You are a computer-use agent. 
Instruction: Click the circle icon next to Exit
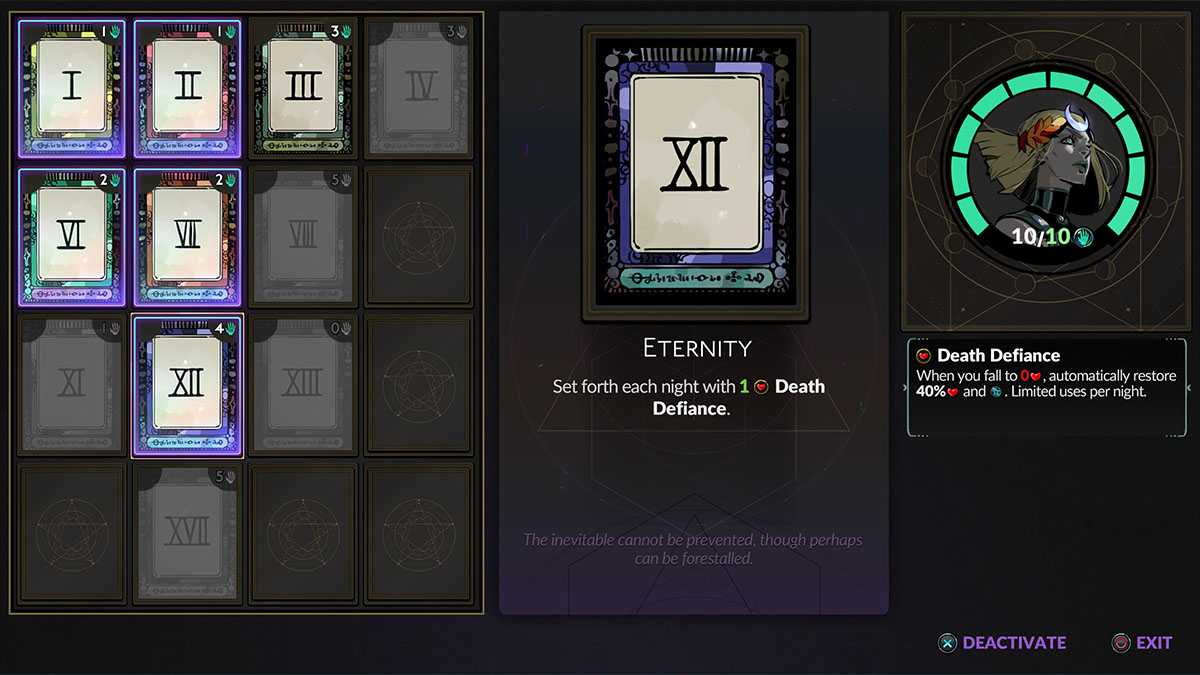pyautogui.click(x=1121, y=643)
